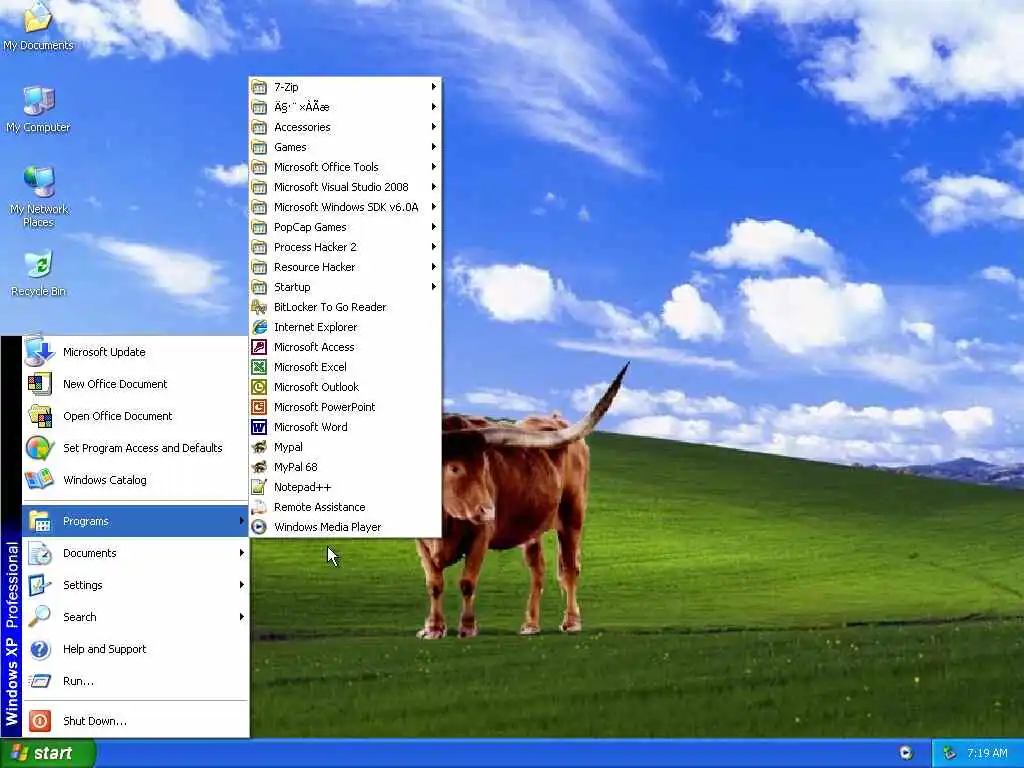Expand the Resource Hacker submenu arrow
The image size is (1024, 768).
coord(434,266)
